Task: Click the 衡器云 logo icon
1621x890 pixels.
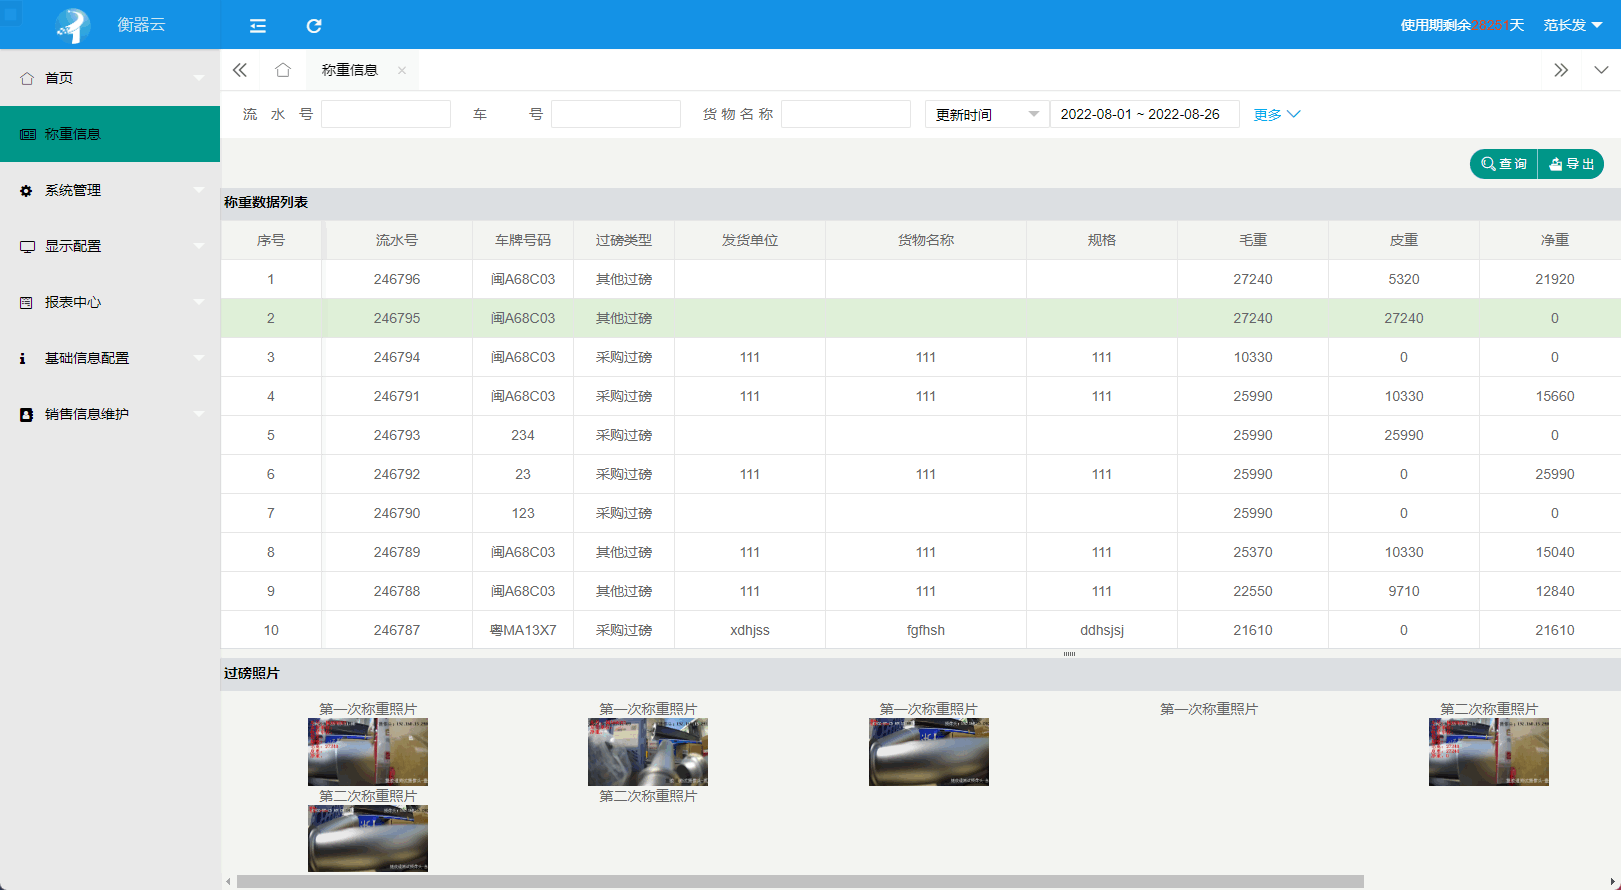Action: click(x=73, y=25)
